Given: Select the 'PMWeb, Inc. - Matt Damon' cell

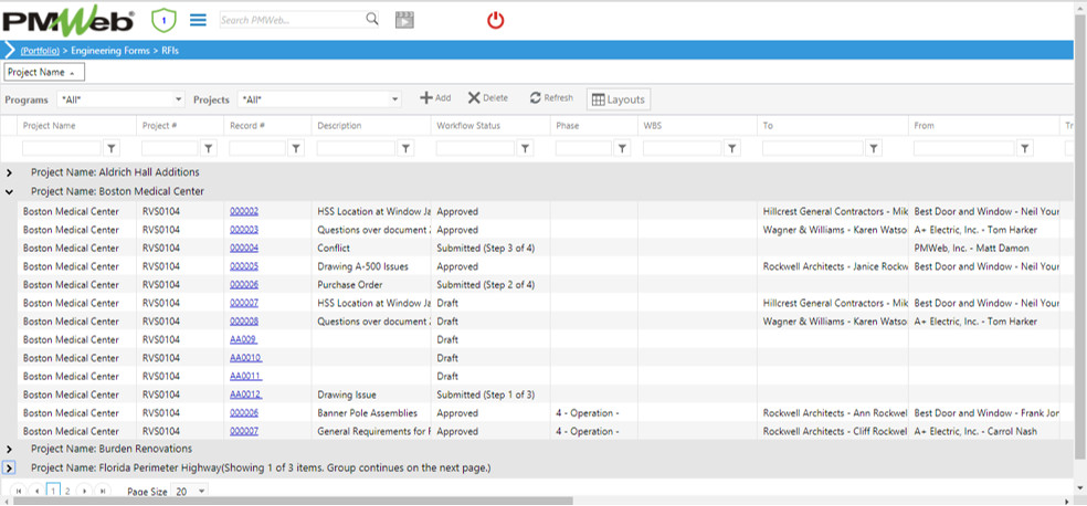Looking at the screenshot, I should 984,248.
